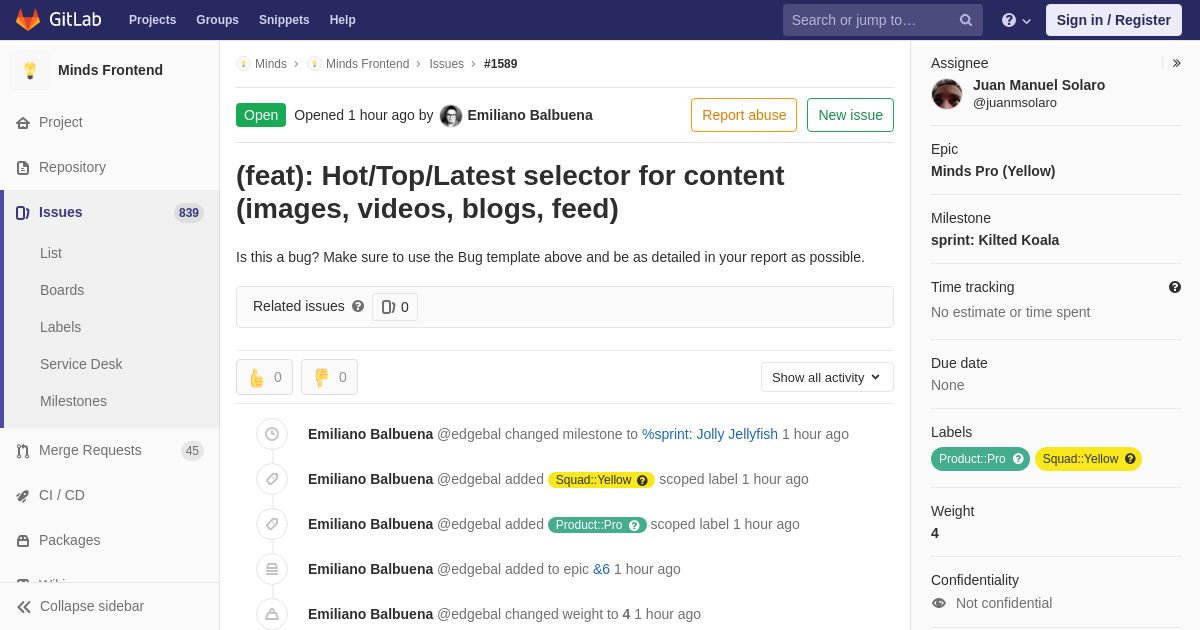
Task: Click the Minds breadcrumb link
Action: (271, 64)
